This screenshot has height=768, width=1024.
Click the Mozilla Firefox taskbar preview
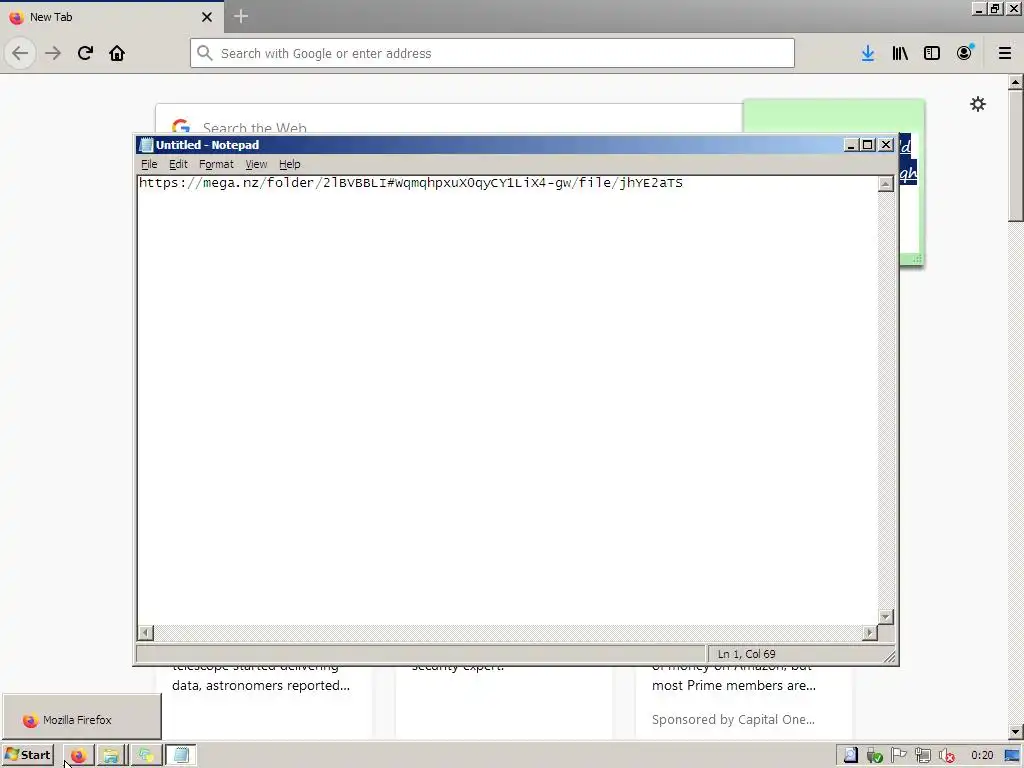coord(81,718)
